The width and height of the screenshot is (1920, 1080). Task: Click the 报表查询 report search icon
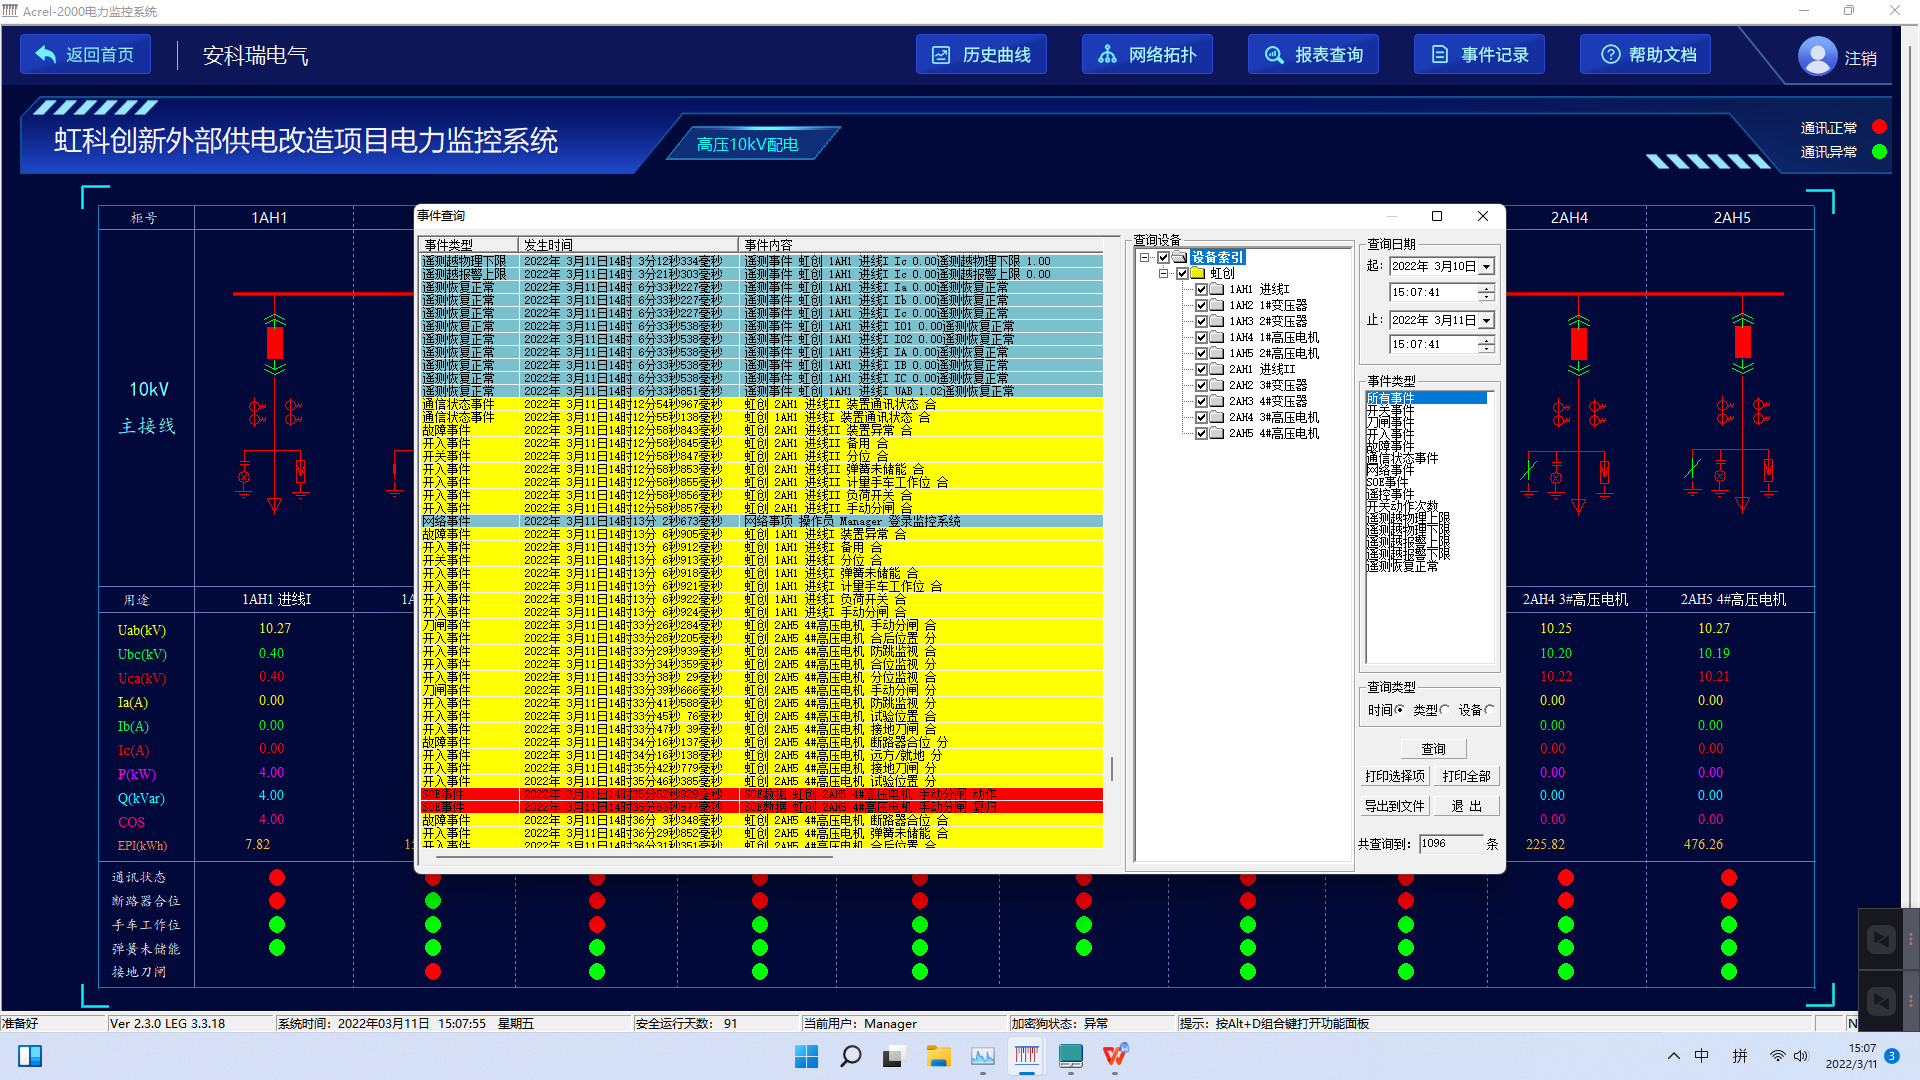(1274, 55)
